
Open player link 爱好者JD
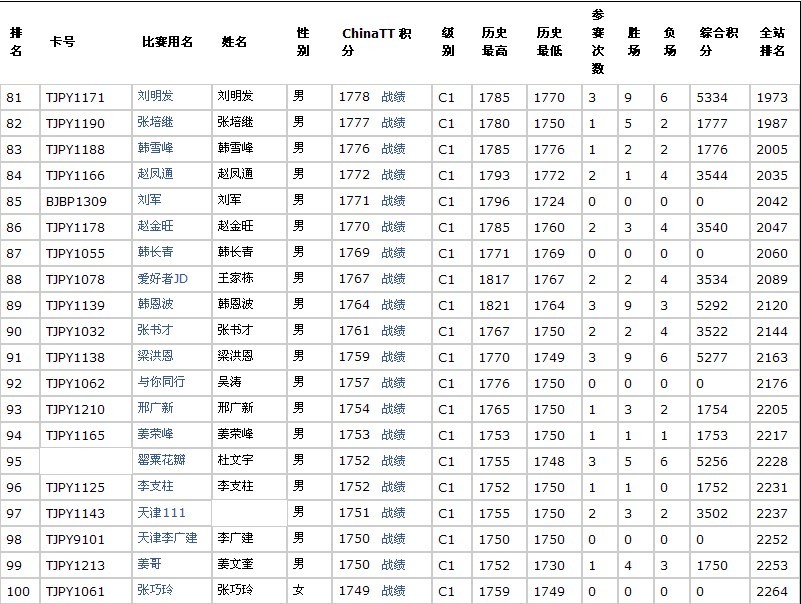(162, 278)
